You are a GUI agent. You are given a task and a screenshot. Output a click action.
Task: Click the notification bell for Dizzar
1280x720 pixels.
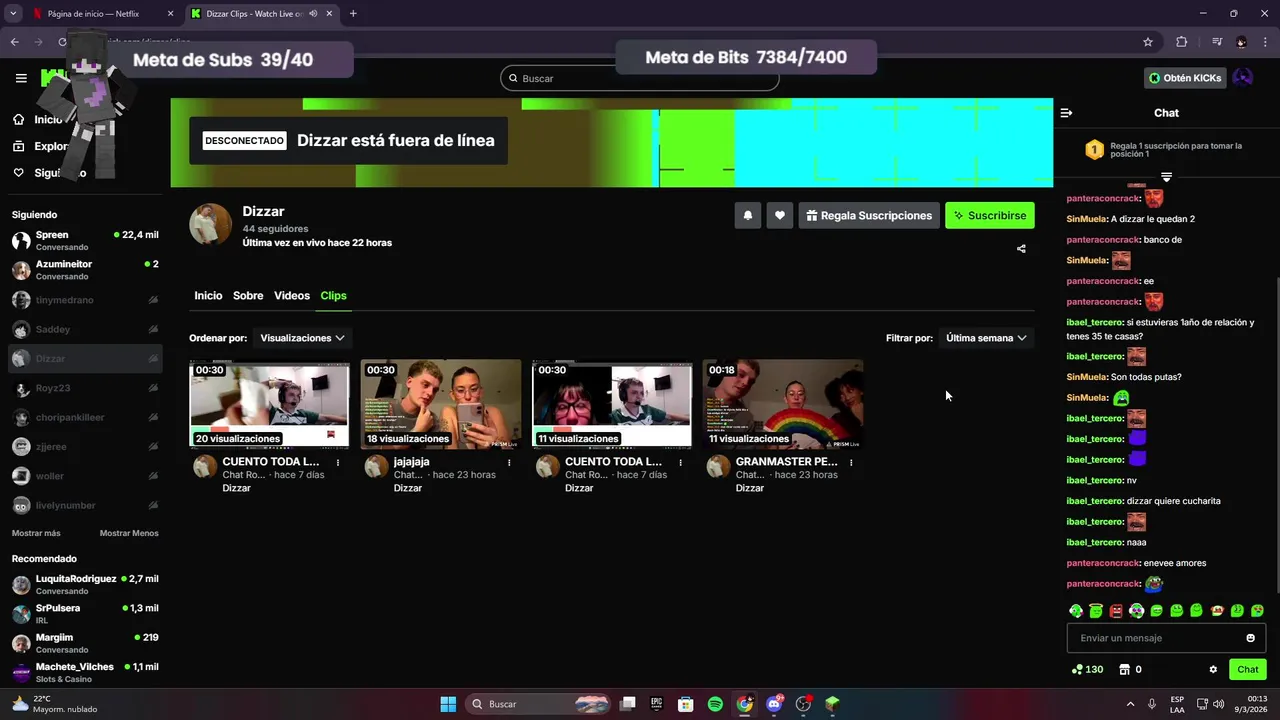pyautogui.click(x=747, y=215)
